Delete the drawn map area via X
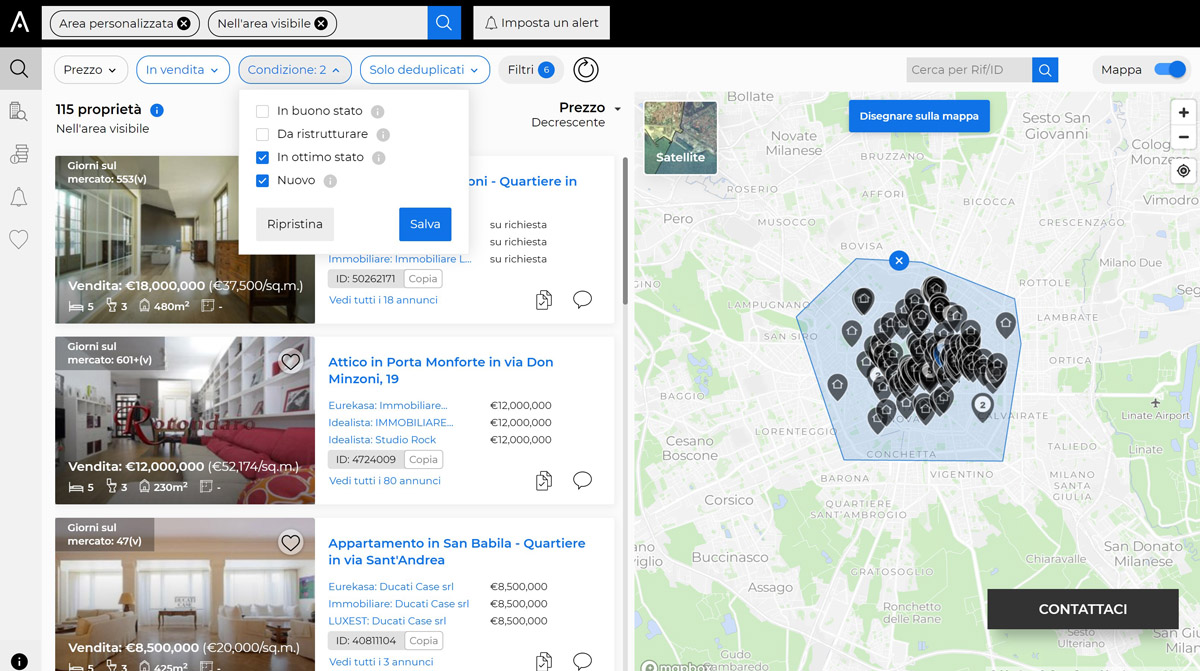The height and width of the screenshot is (671, 1200). point(899,261)
